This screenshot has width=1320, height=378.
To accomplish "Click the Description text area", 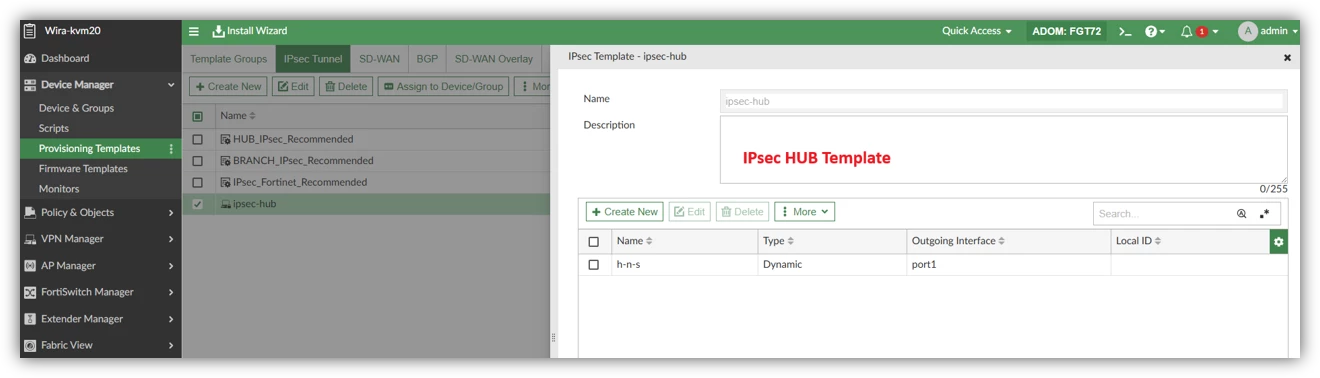I will pos(1003,150).
